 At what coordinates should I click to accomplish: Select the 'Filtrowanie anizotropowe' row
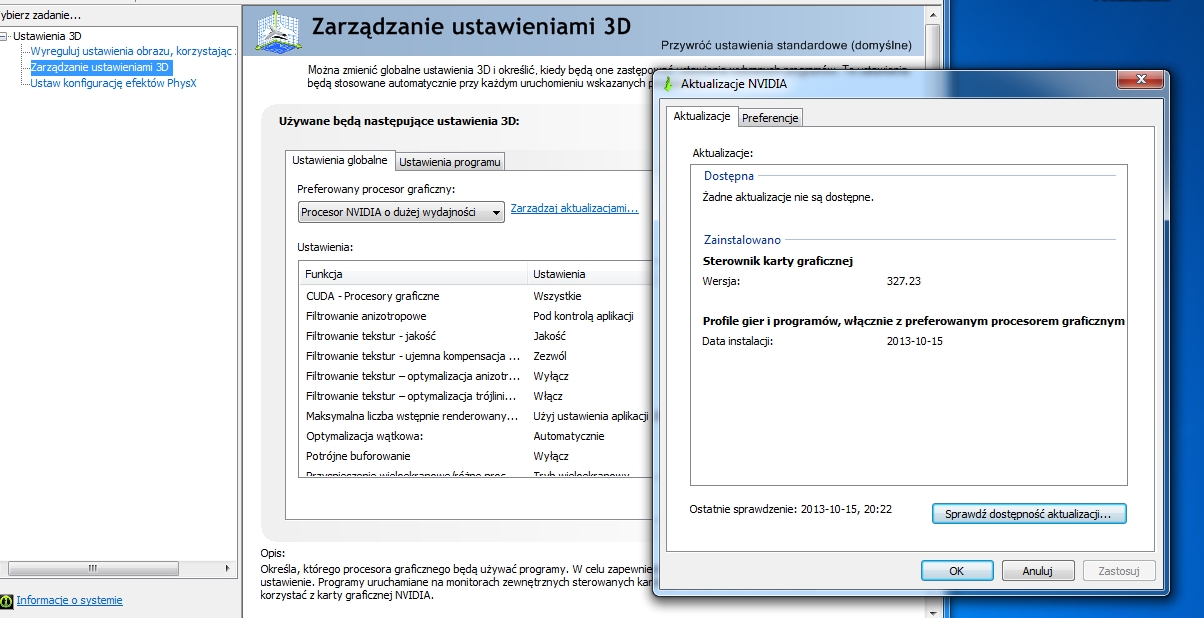(475, 316)
